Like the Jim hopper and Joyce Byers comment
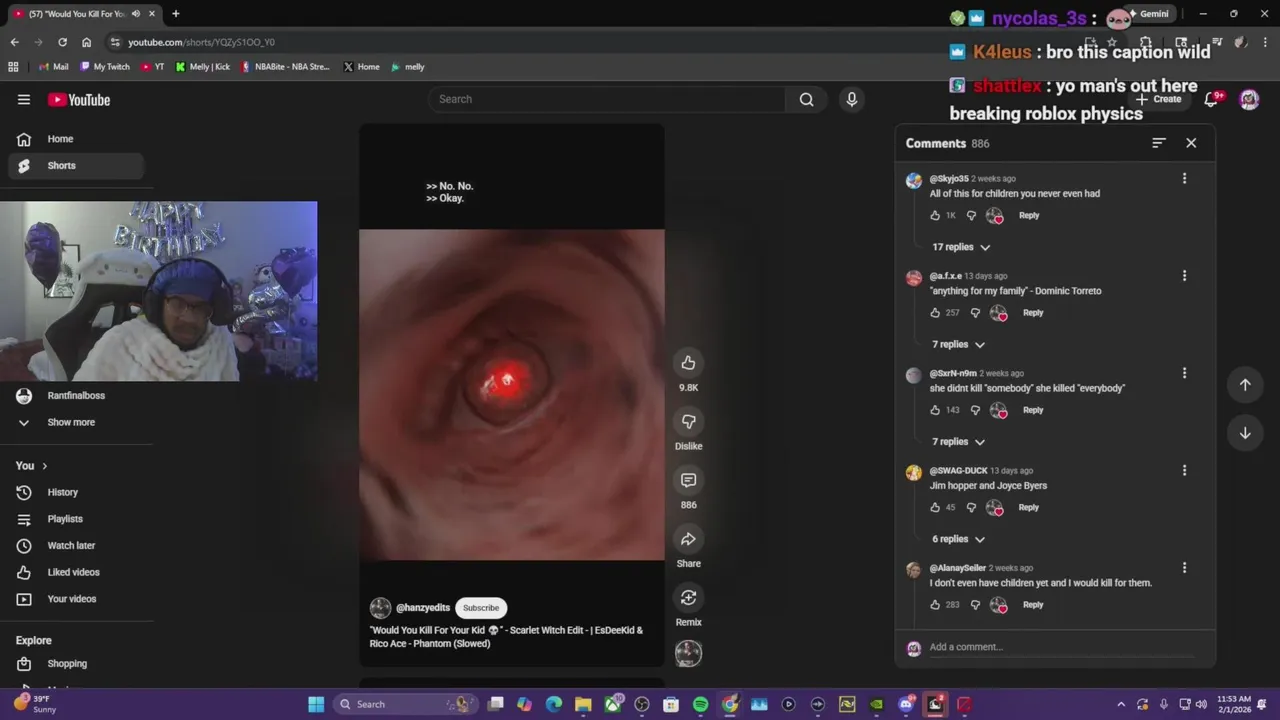The width and height of the screenshot is (1280, 720). click(x=935, y=507)
